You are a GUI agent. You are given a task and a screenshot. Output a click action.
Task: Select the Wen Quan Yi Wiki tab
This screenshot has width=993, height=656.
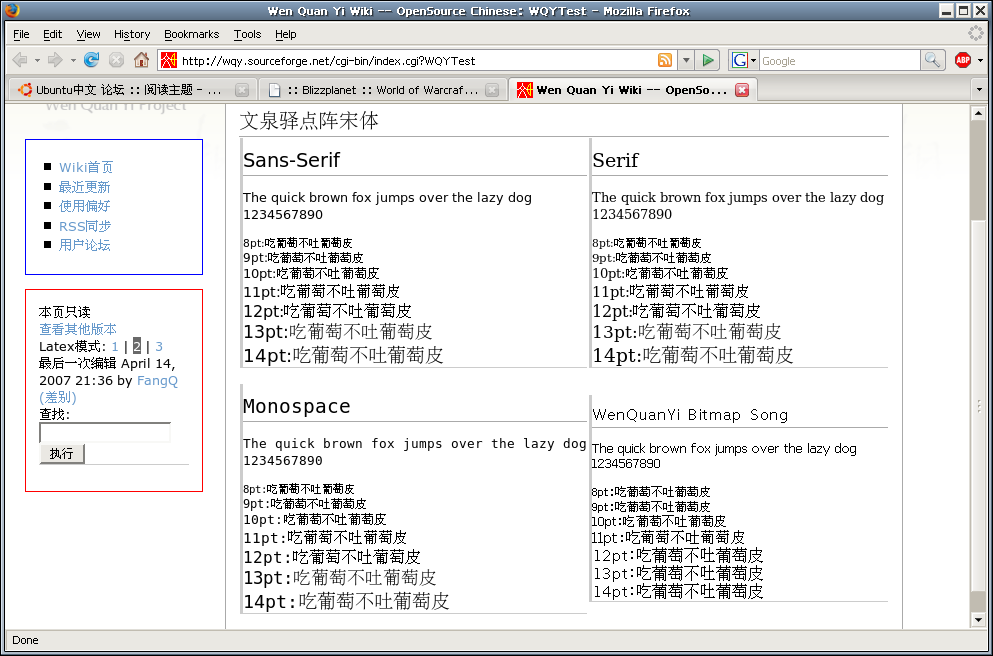pos(632,90)
